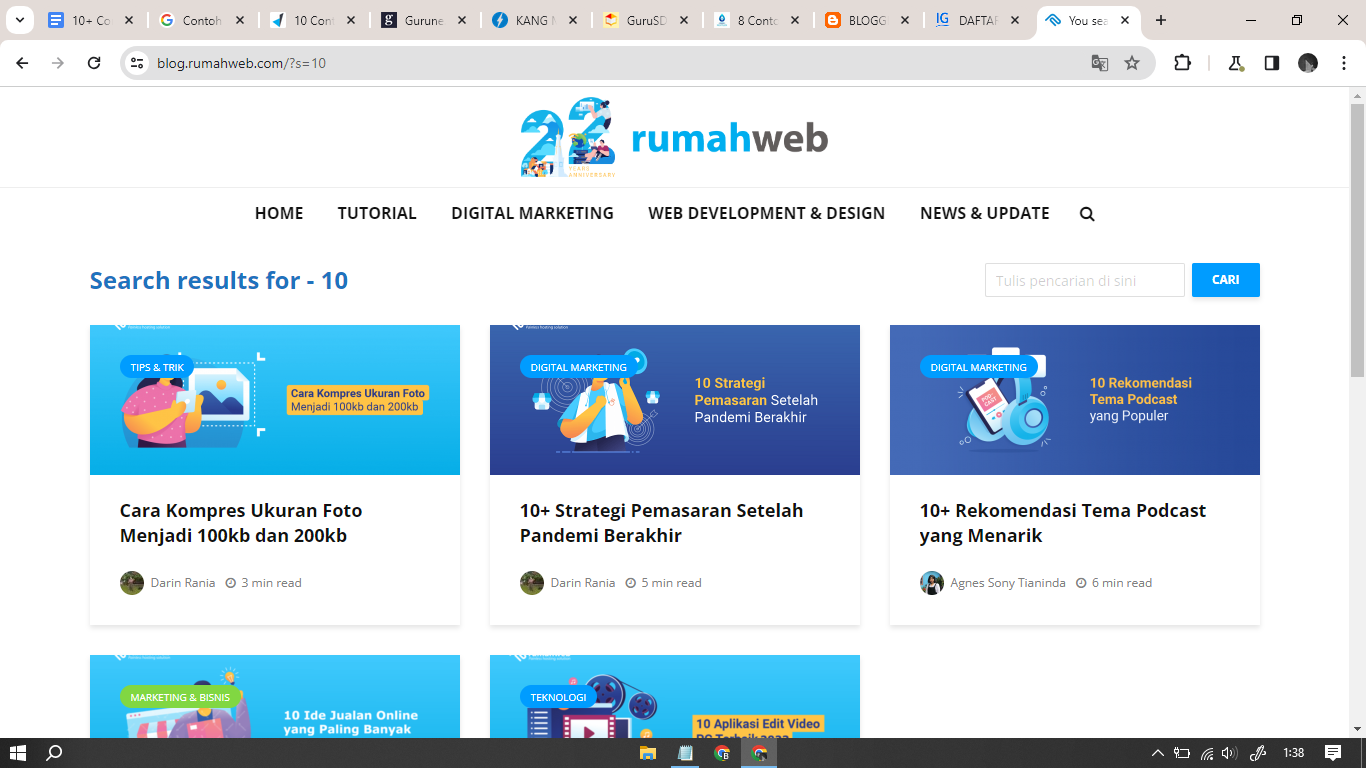View site information icon in address bar
1366x768 pixels.
[x=137, y=63]
